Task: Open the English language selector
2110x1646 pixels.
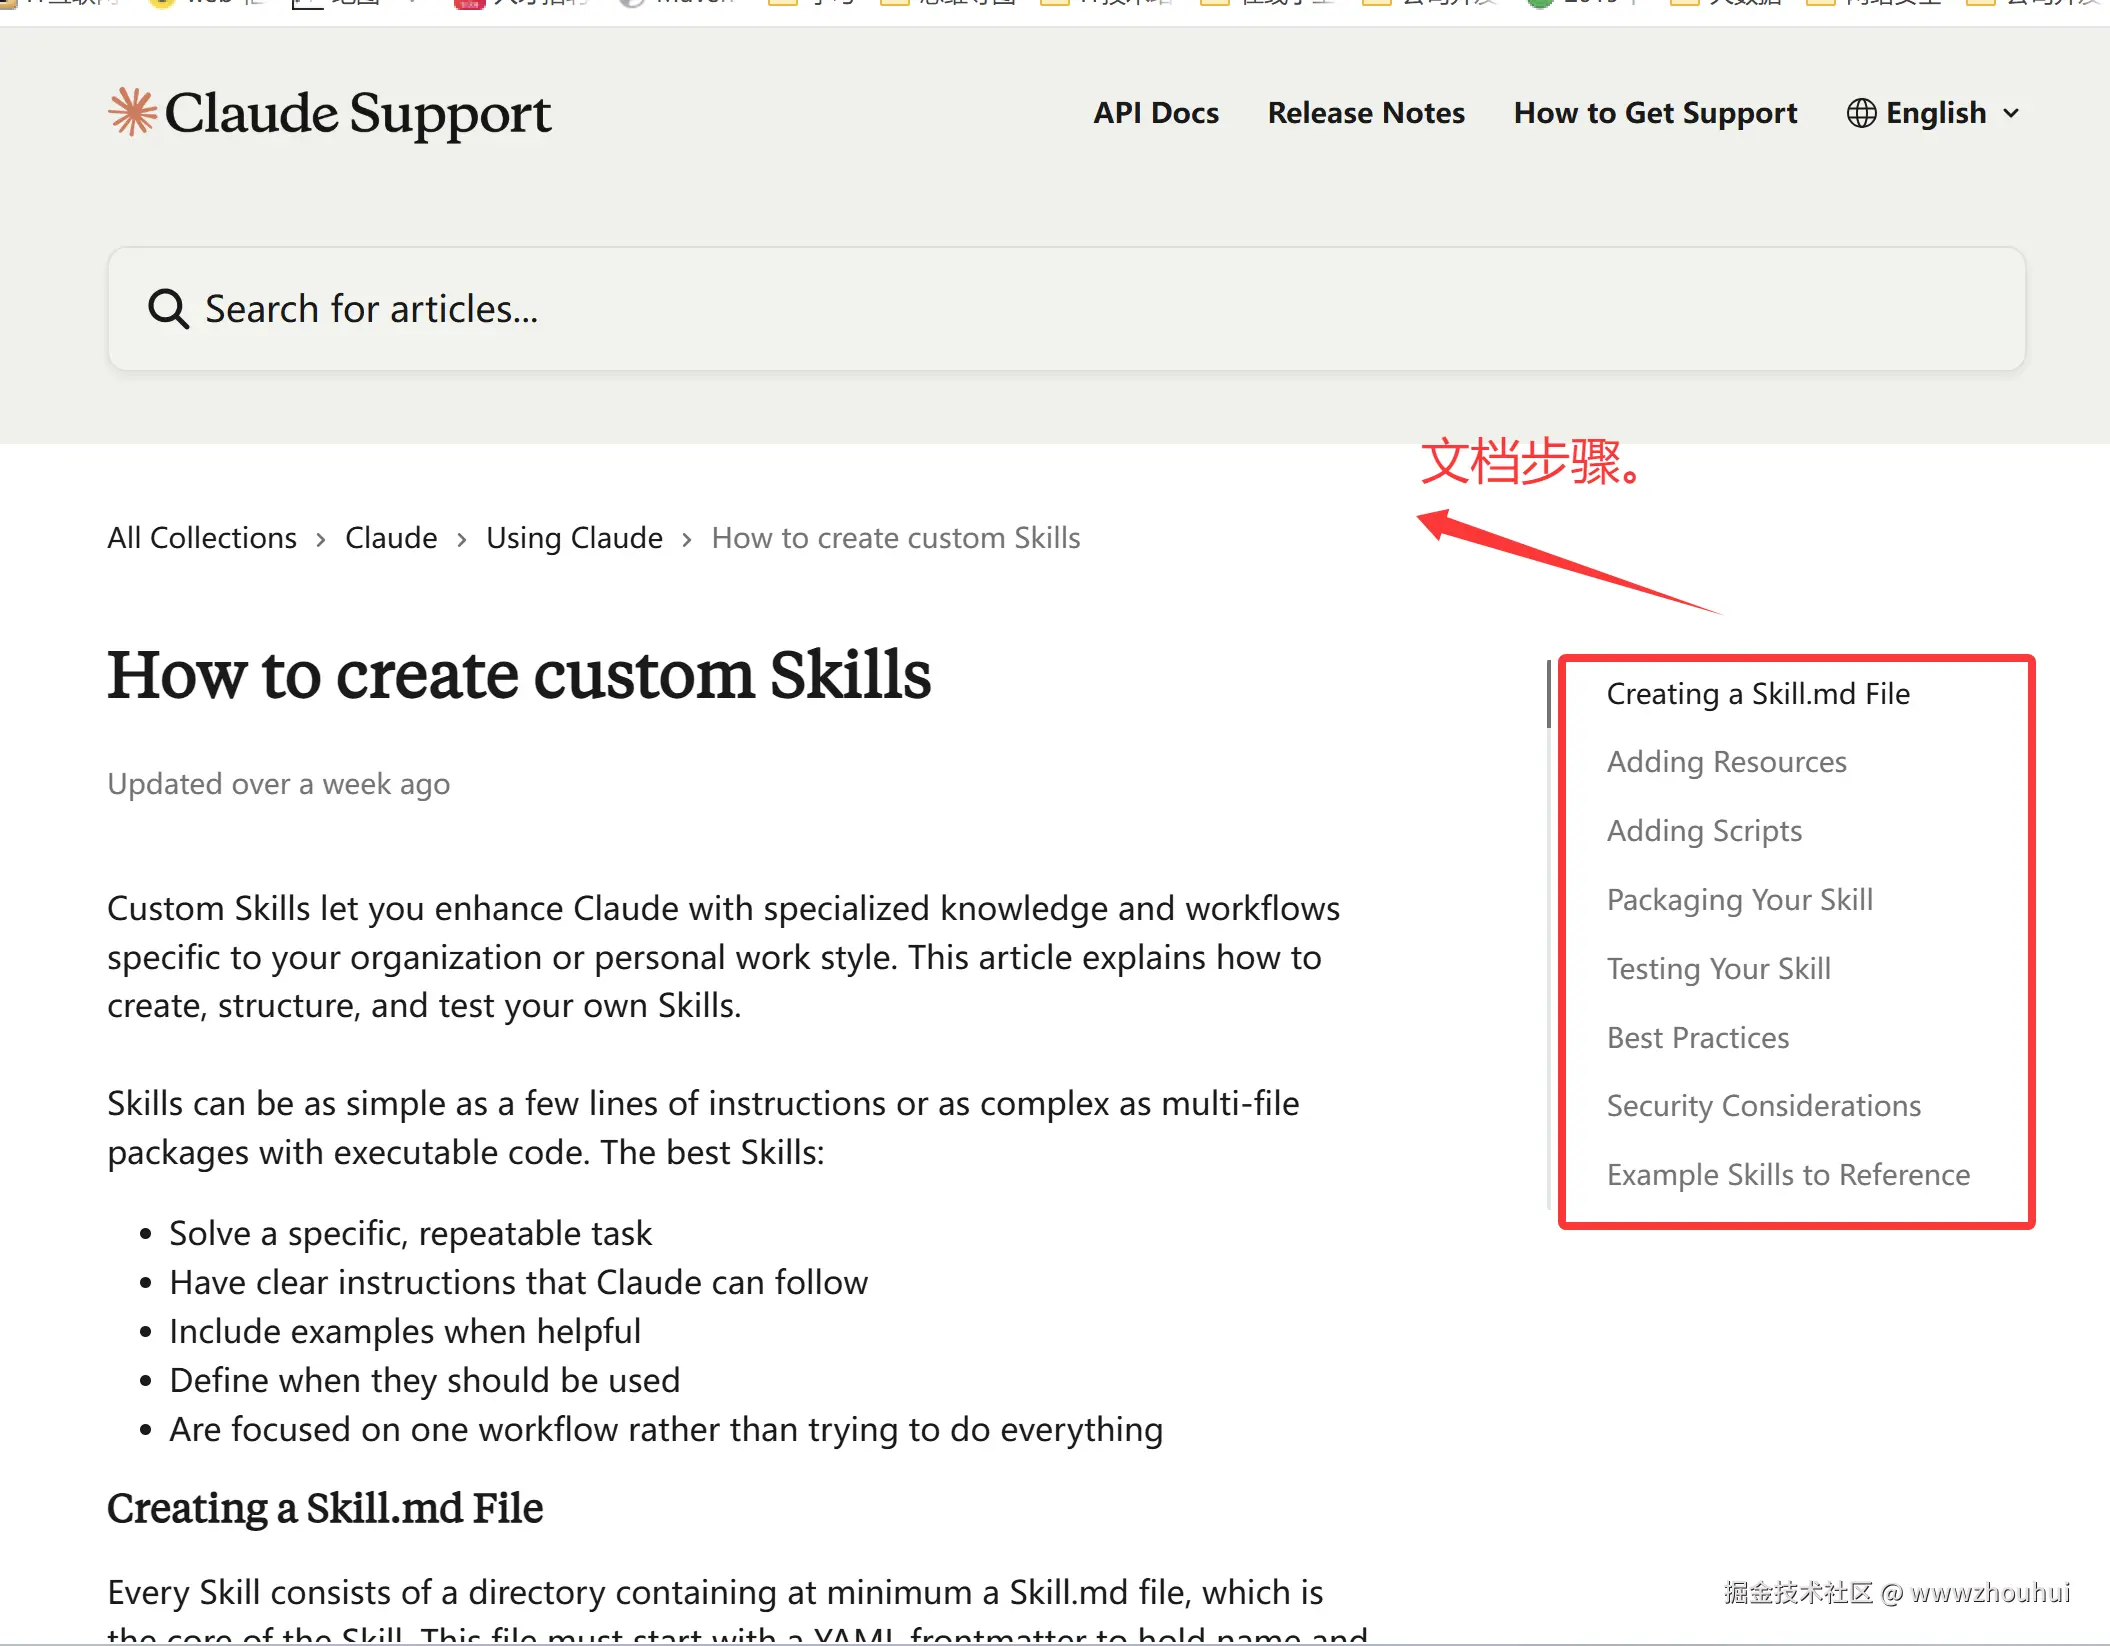Action: 1935,113
